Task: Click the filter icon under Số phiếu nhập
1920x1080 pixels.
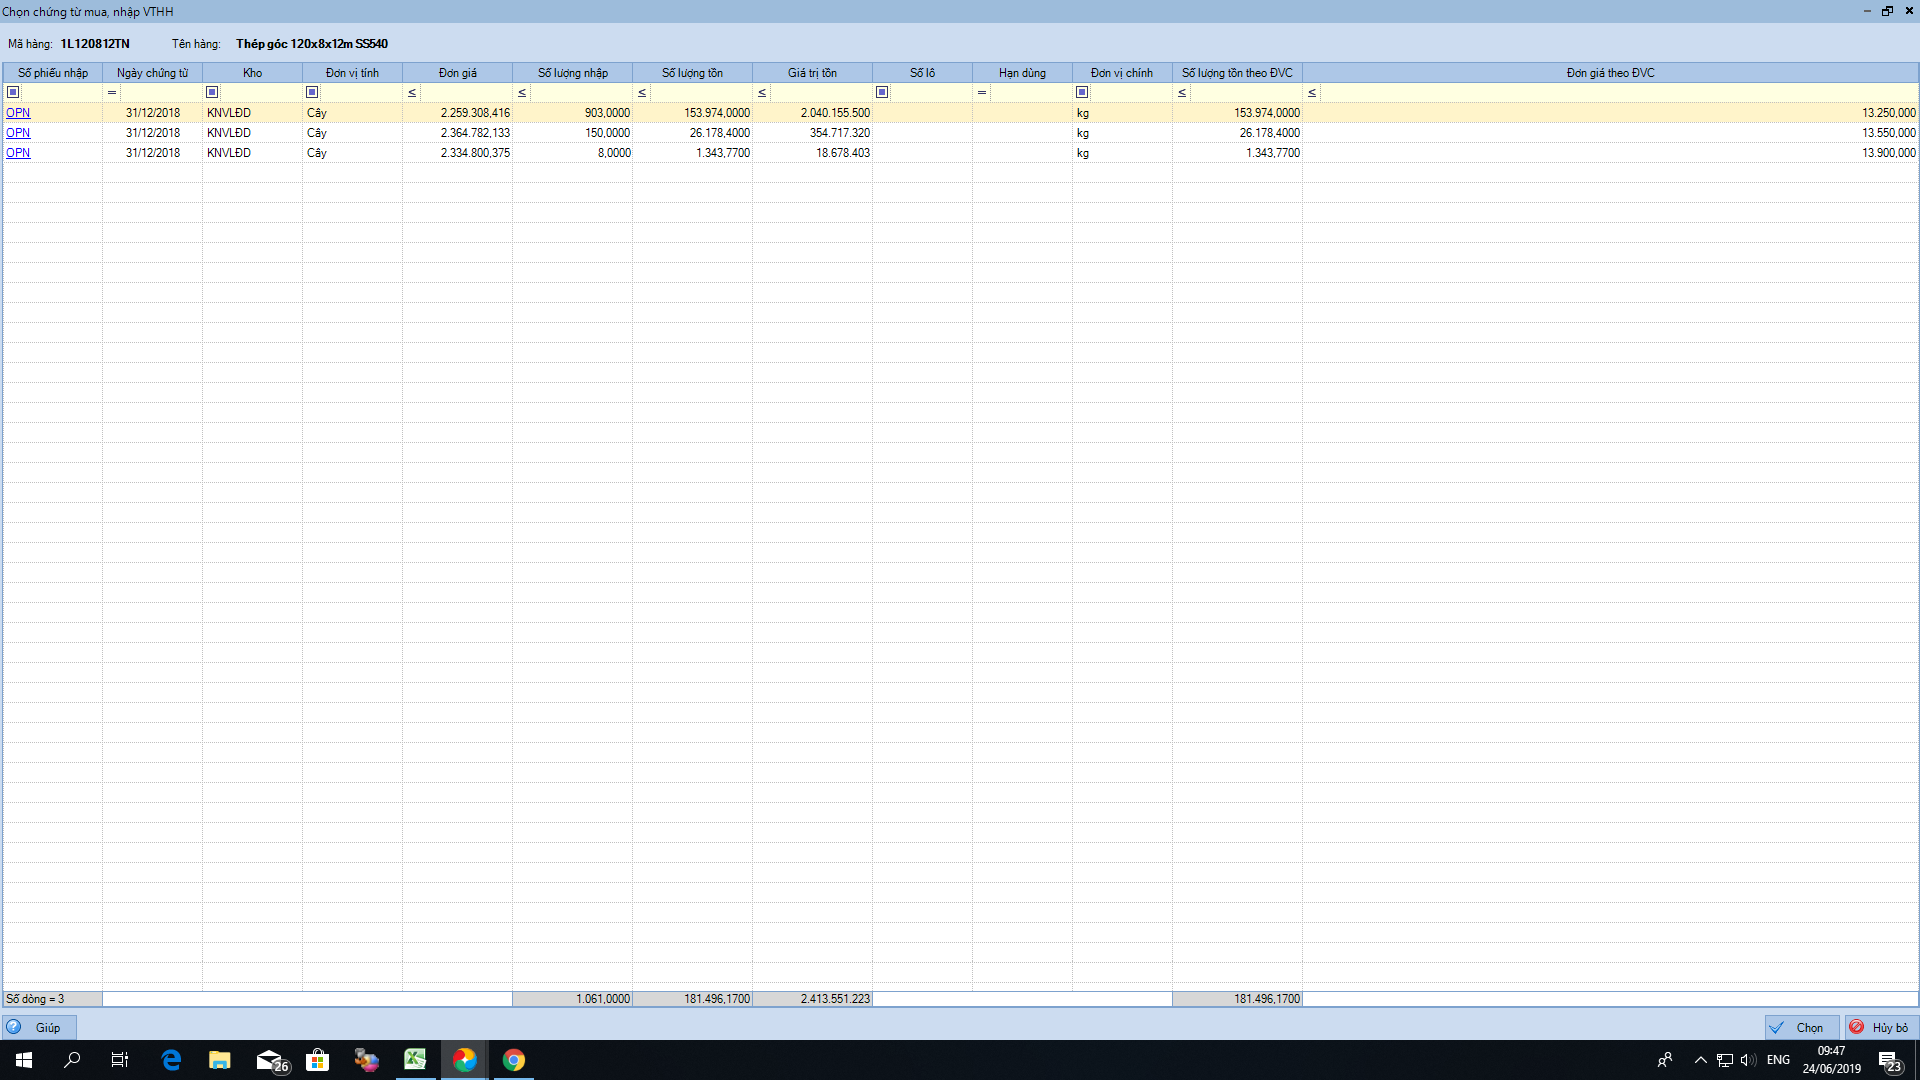Action: pyautogui.click(x=13, y=92)
